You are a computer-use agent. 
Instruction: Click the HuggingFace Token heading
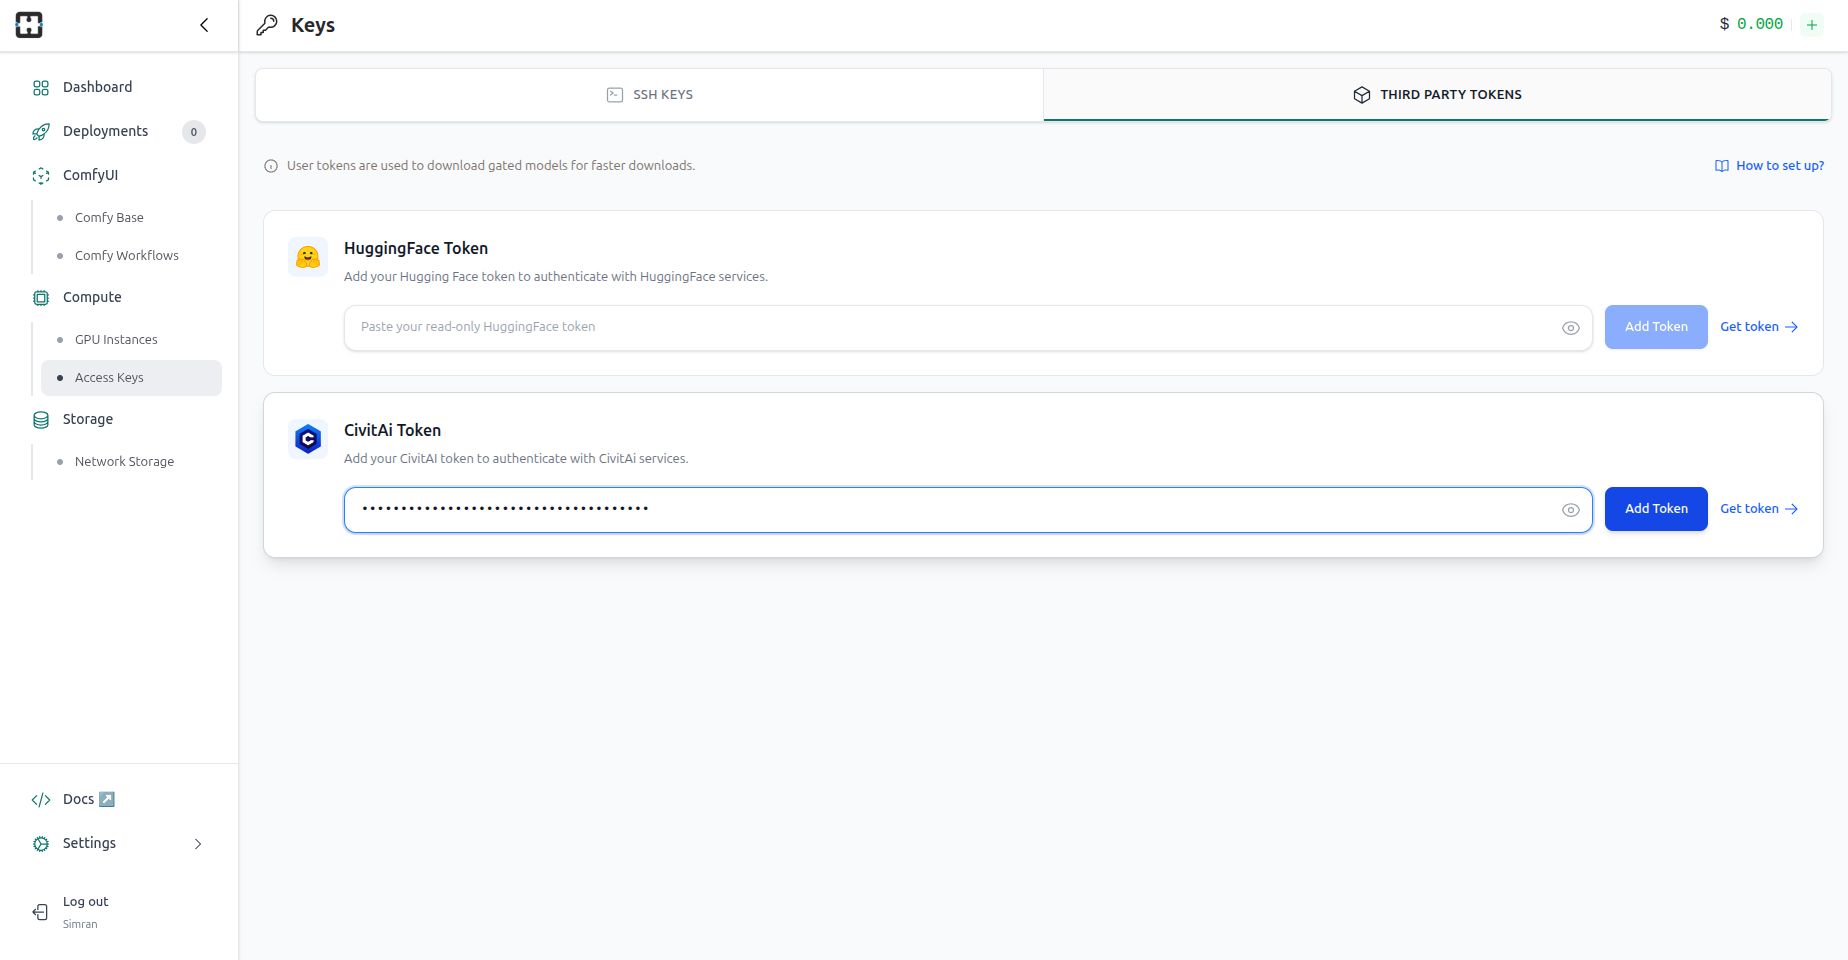416,248
